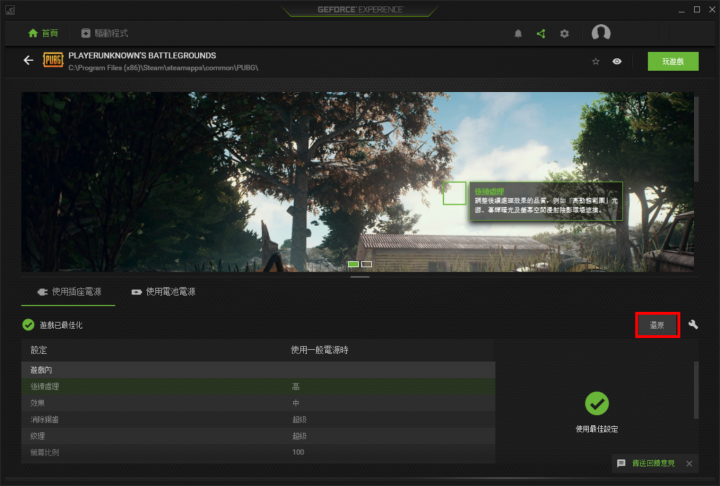Click the large 使用最佳設定 checkmark
The height and width of the screenshot is (486, 720).
click(x=597, y=403)
